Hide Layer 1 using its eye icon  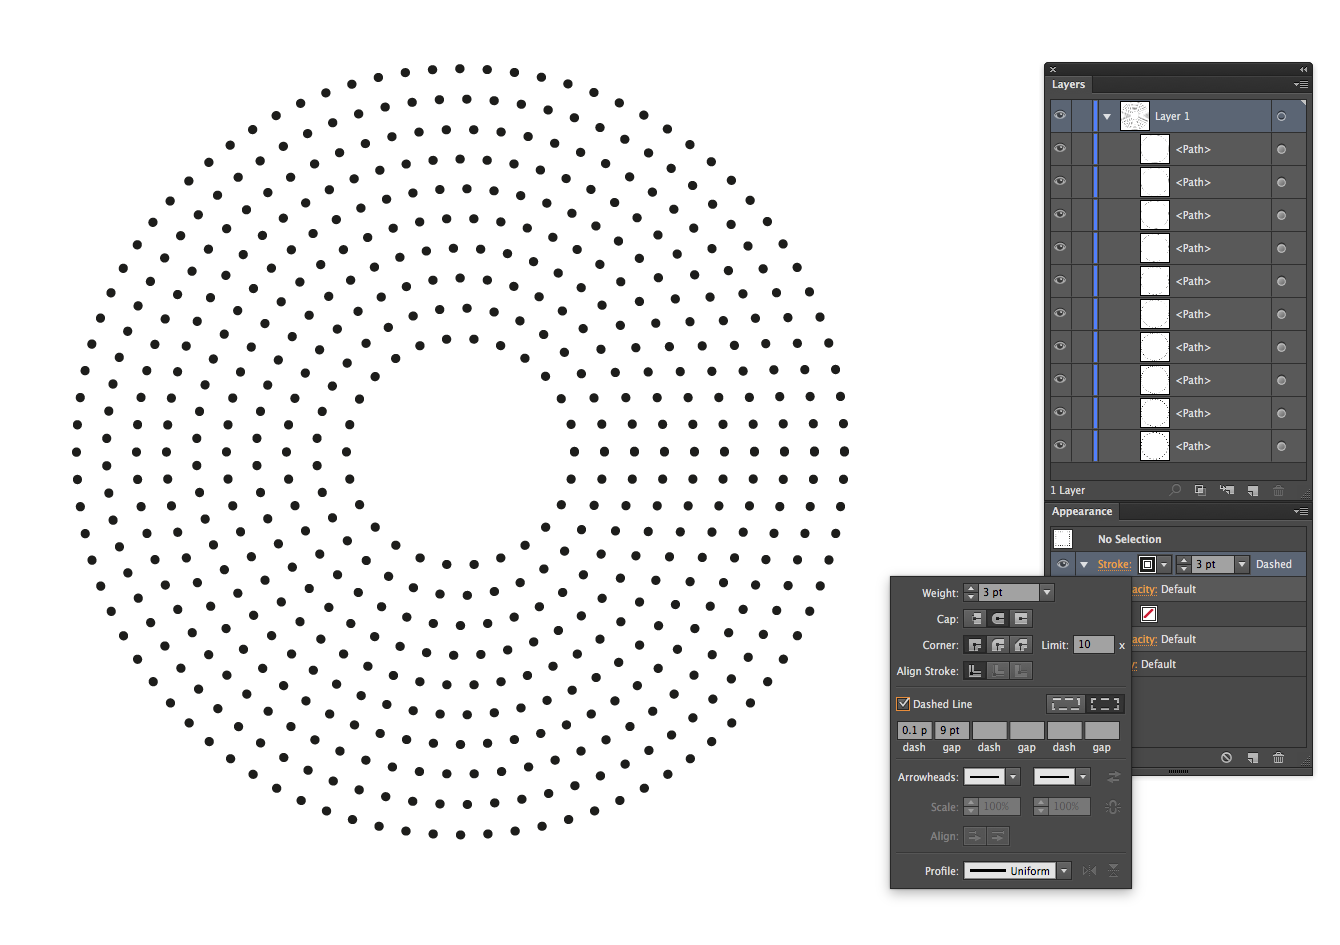(x=1060, y=116)
